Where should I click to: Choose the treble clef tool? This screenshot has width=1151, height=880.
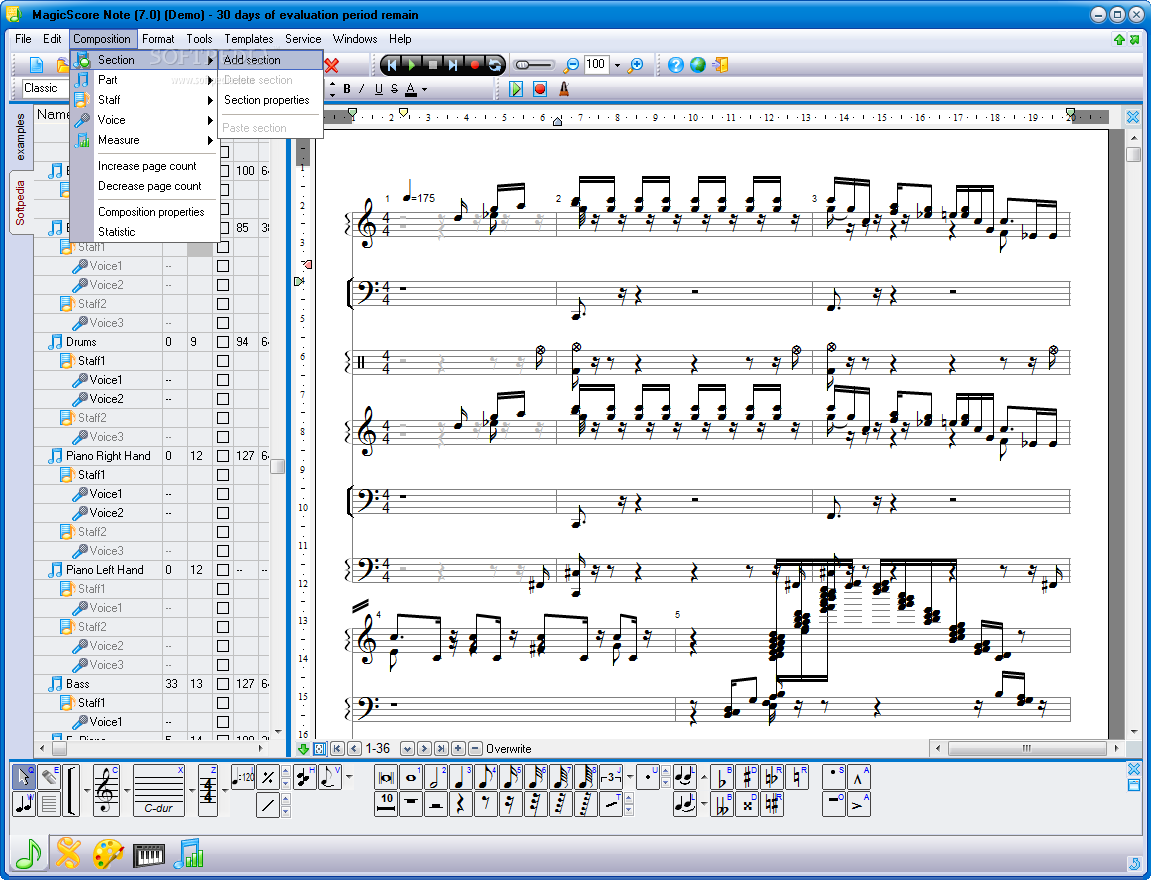pos(106,790)
